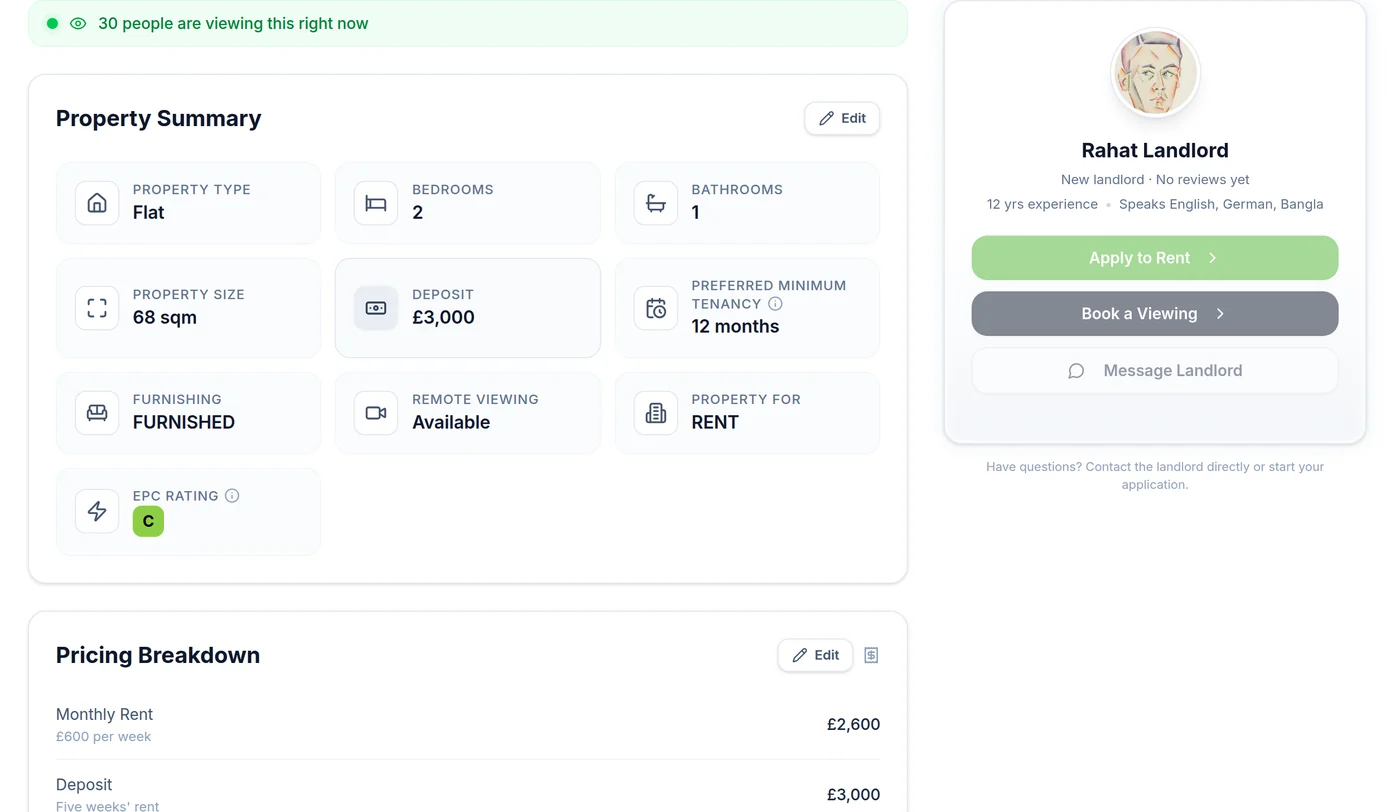Click the chevron on Apply to Rent
Screen dimensions: 1400x812
[x=1212, y=258]
